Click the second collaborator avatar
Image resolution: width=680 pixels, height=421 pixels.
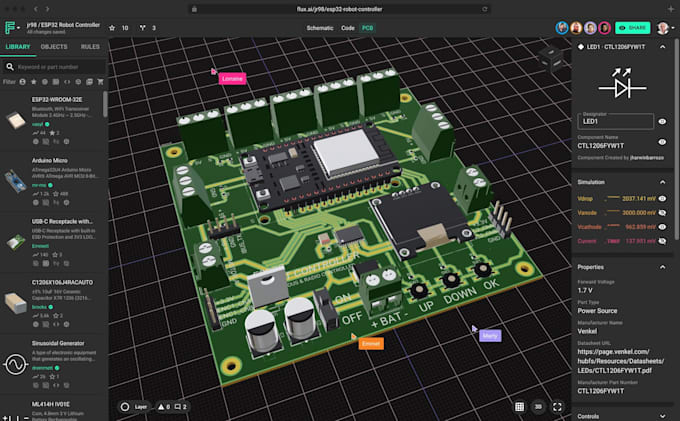[576, 28]
